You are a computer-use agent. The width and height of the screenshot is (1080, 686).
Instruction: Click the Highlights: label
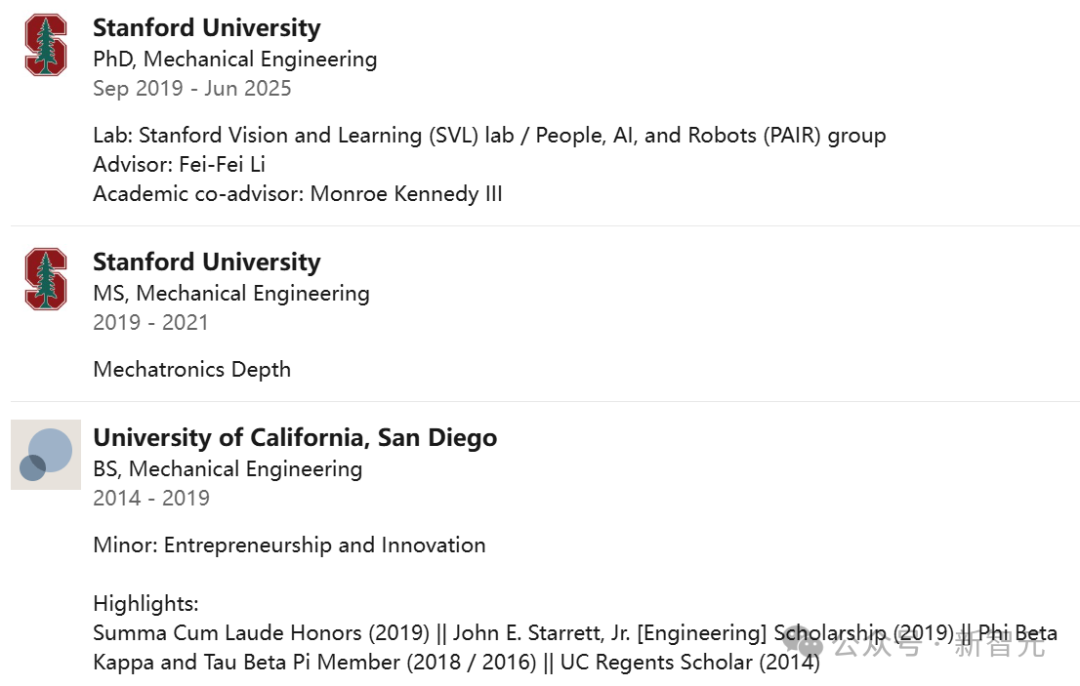[146, 604]
